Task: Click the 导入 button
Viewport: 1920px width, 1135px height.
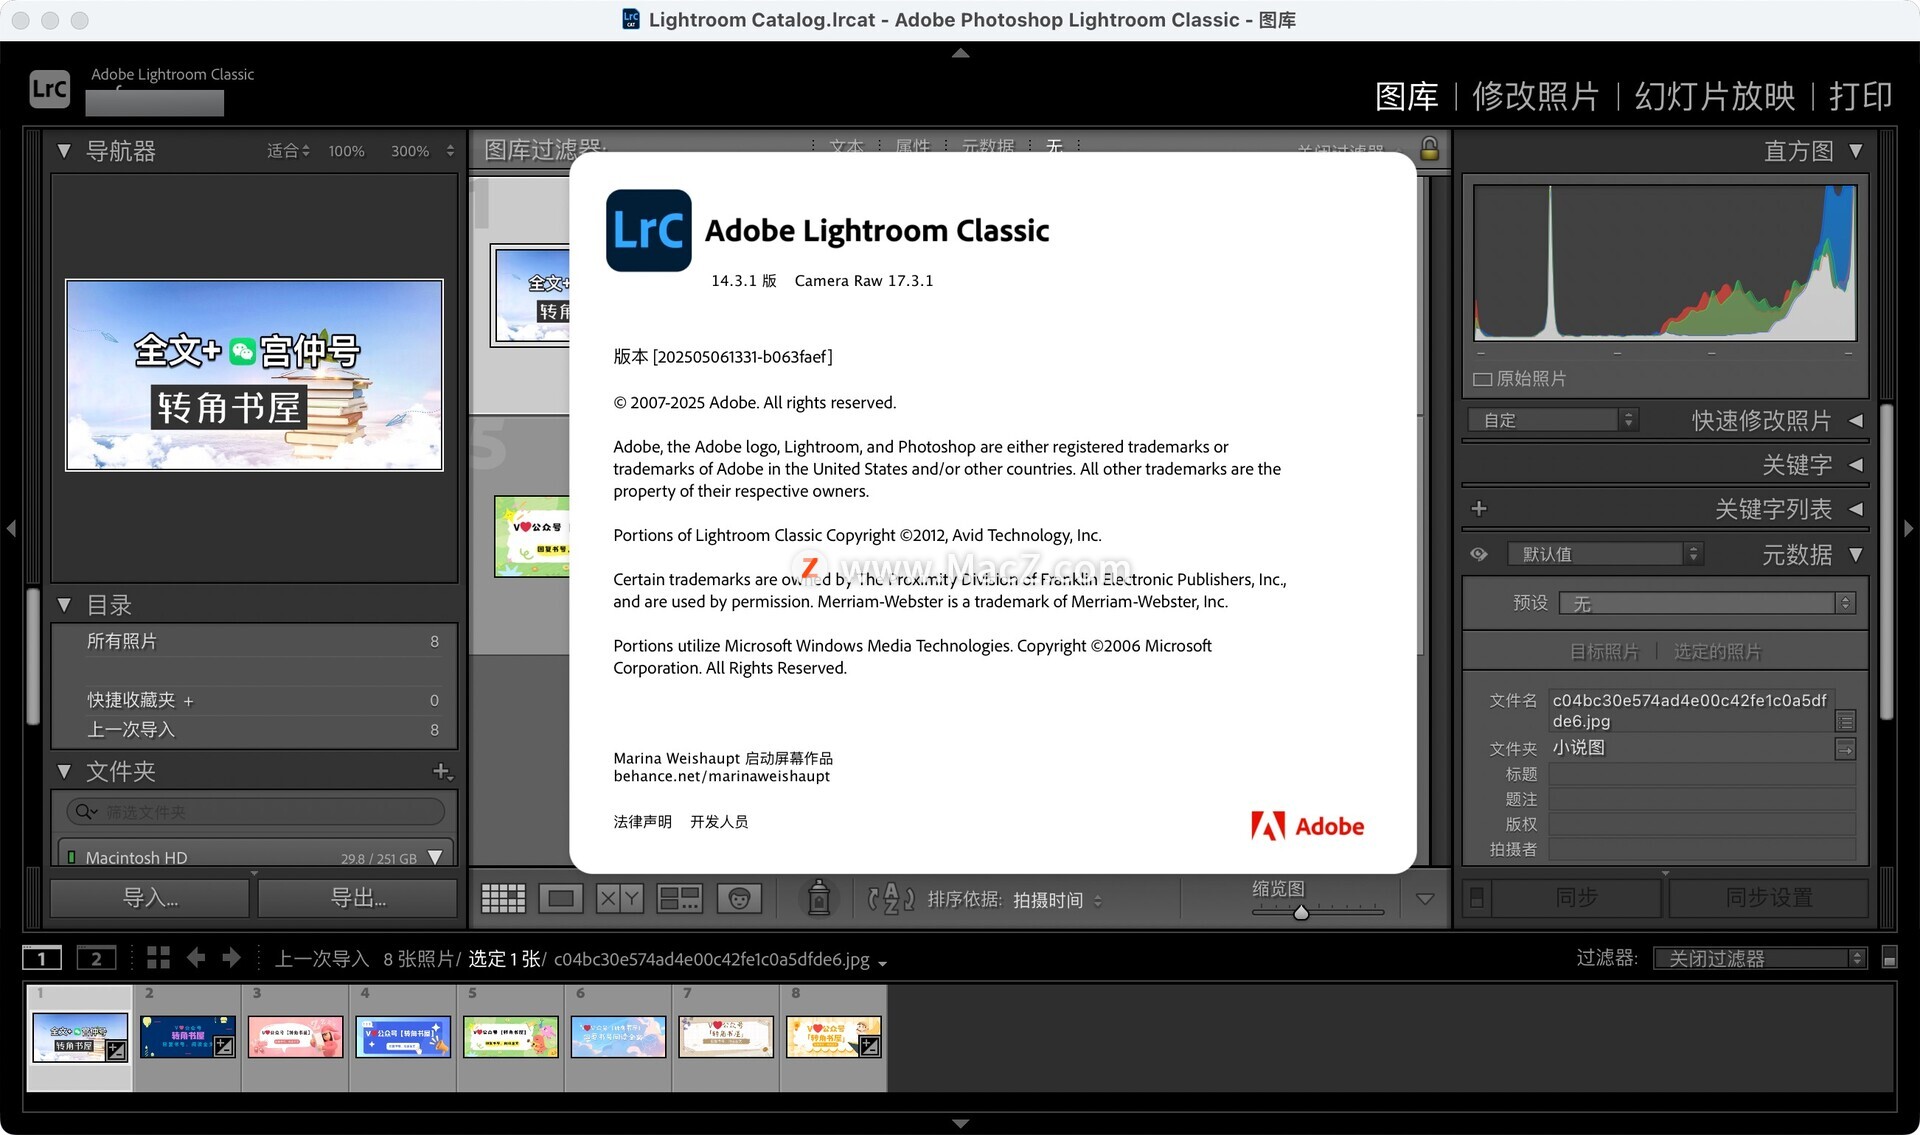Action: 150,897
